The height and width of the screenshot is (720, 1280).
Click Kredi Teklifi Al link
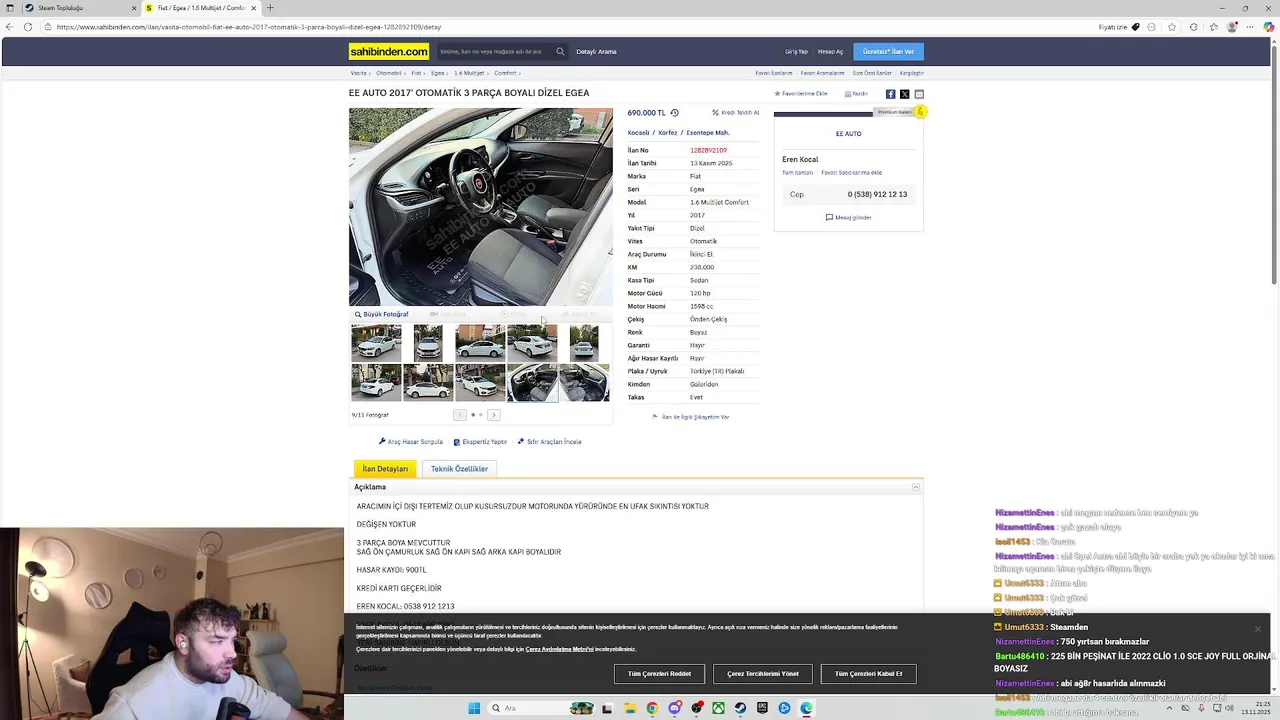(736, 113)
